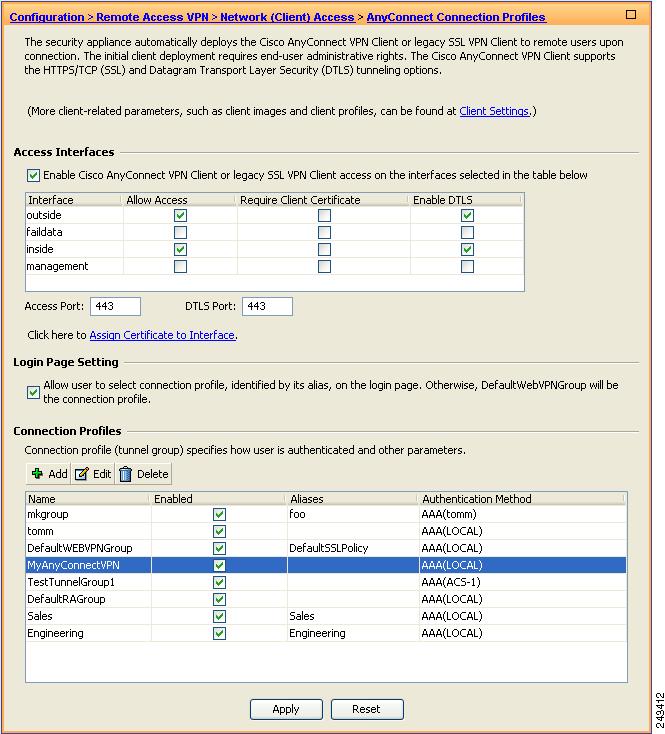Screen dimensions: 665x734
Task: Check Enable DTLS for management interface
Action: coord(467,266)
